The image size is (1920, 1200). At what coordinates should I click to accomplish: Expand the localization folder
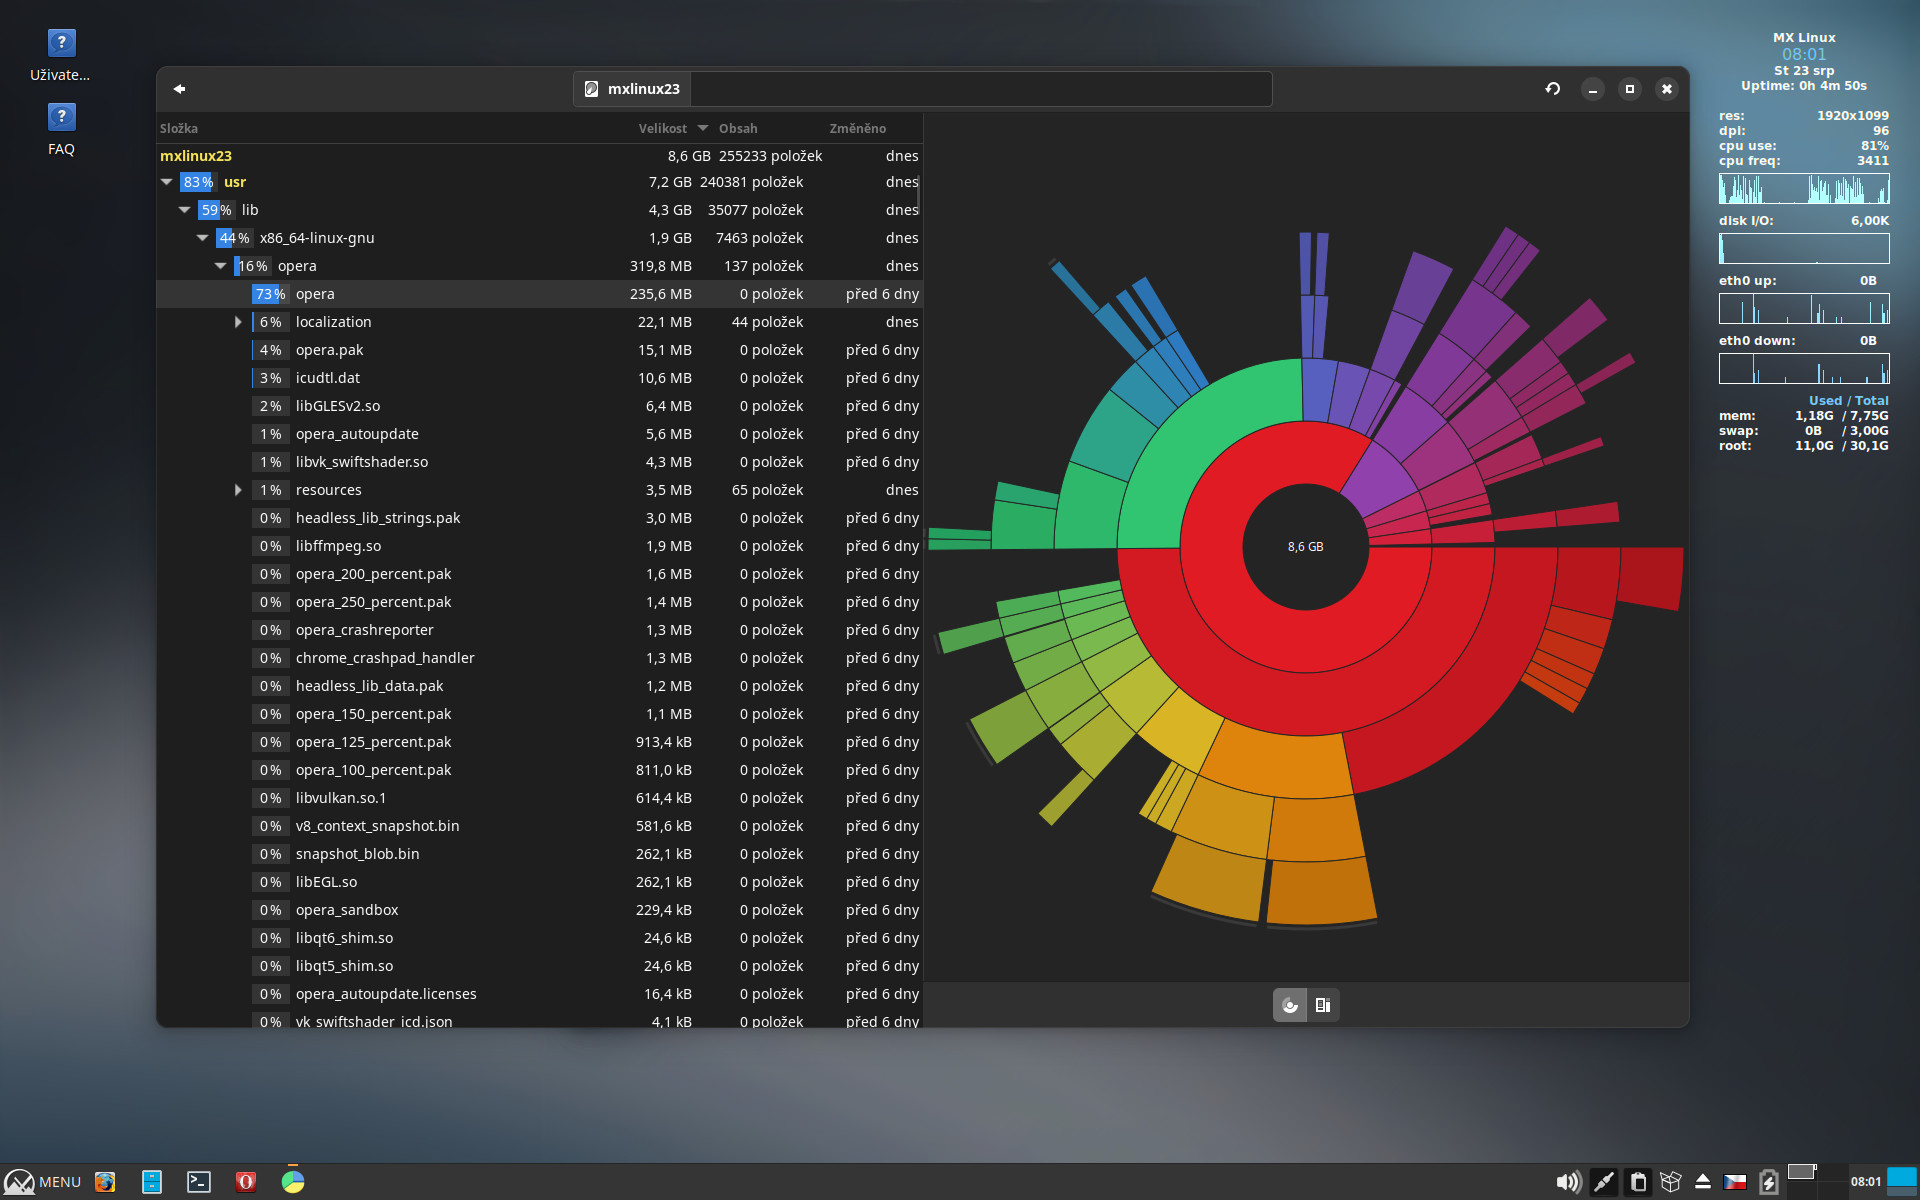tap(238, 322)
